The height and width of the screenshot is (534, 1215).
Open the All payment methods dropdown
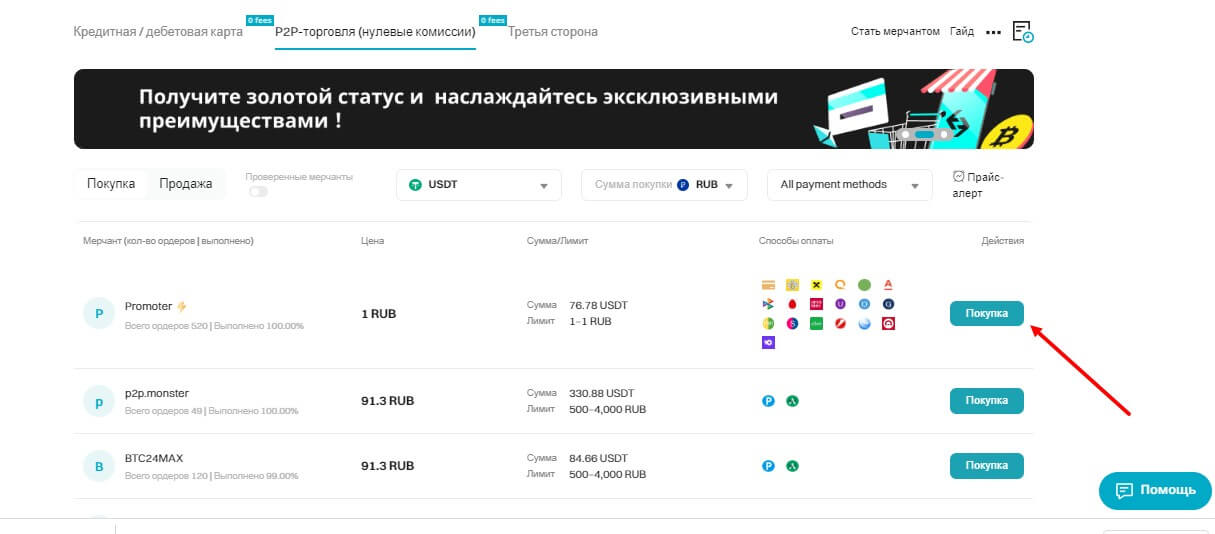[848, 185]
